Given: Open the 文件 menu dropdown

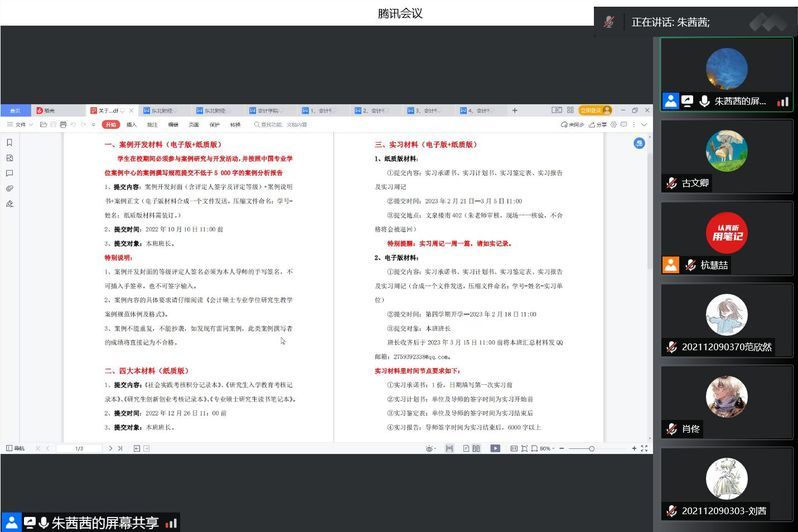Looking at the screenshot, I should tap(20, 125).
